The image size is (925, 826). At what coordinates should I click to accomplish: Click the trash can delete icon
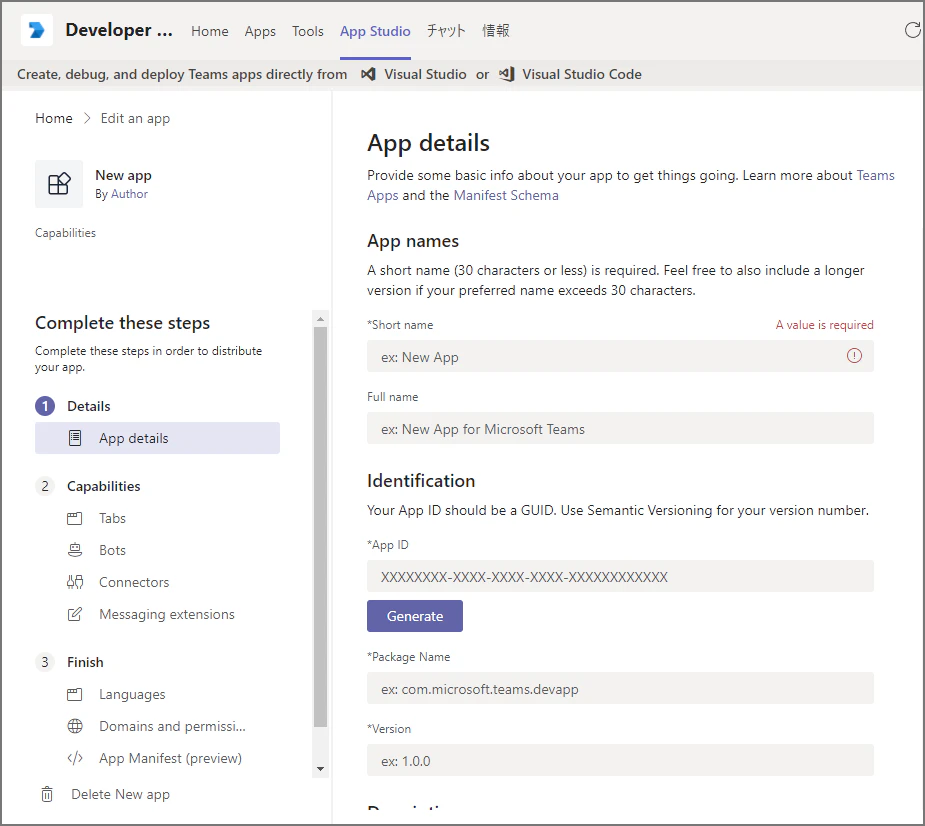point(47,794)
